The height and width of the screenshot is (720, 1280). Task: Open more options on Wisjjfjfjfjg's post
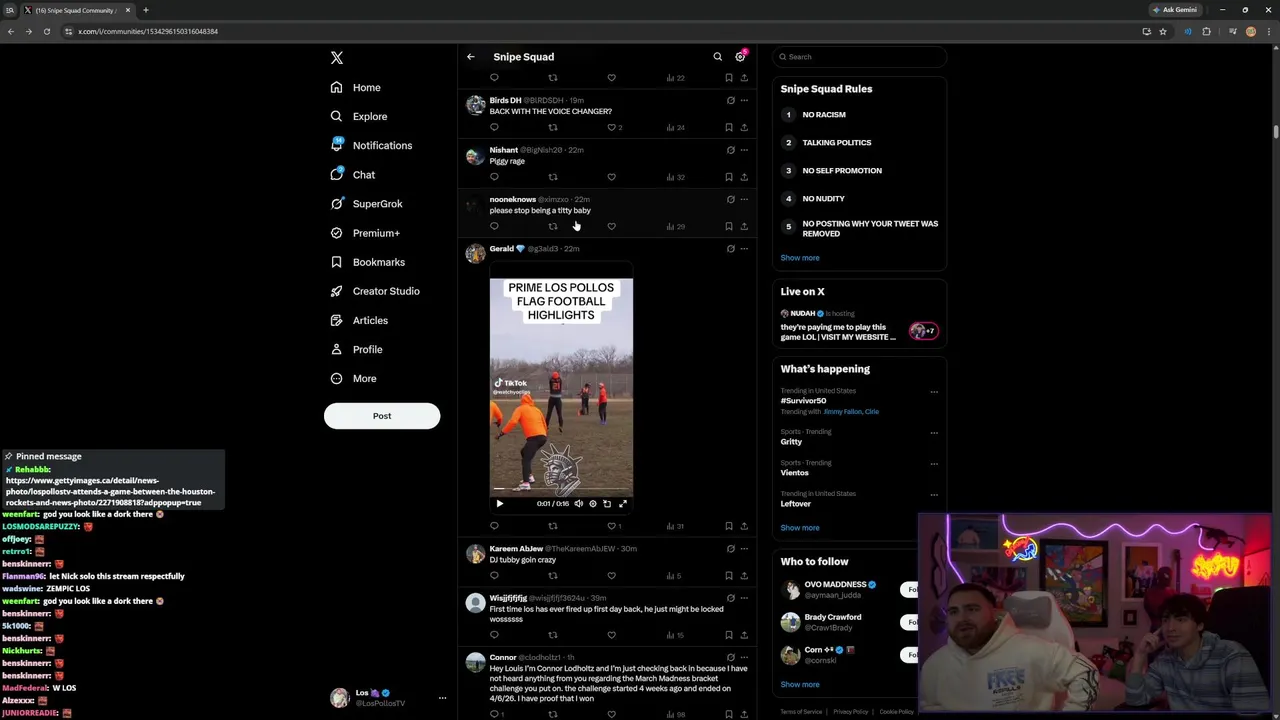coord(744,598)
